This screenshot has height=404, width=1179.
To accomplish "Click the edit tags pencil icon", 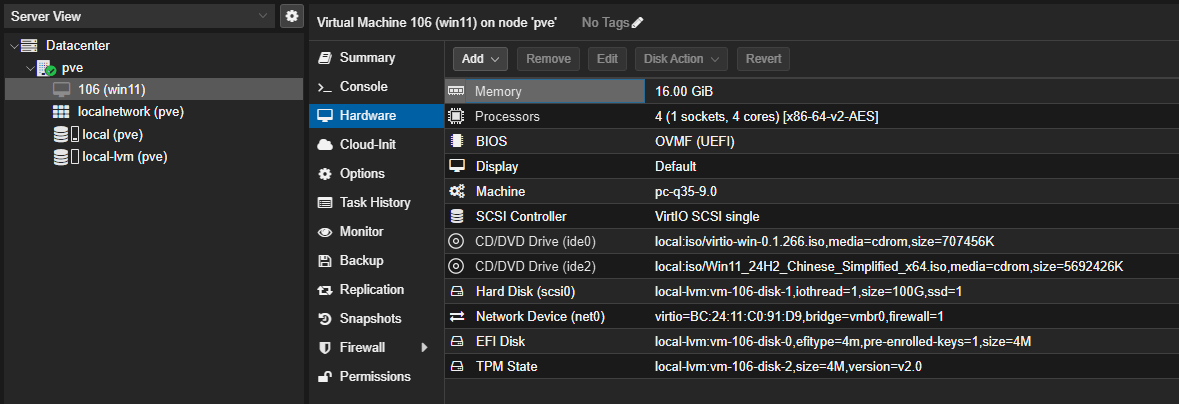I will (638, 23).
